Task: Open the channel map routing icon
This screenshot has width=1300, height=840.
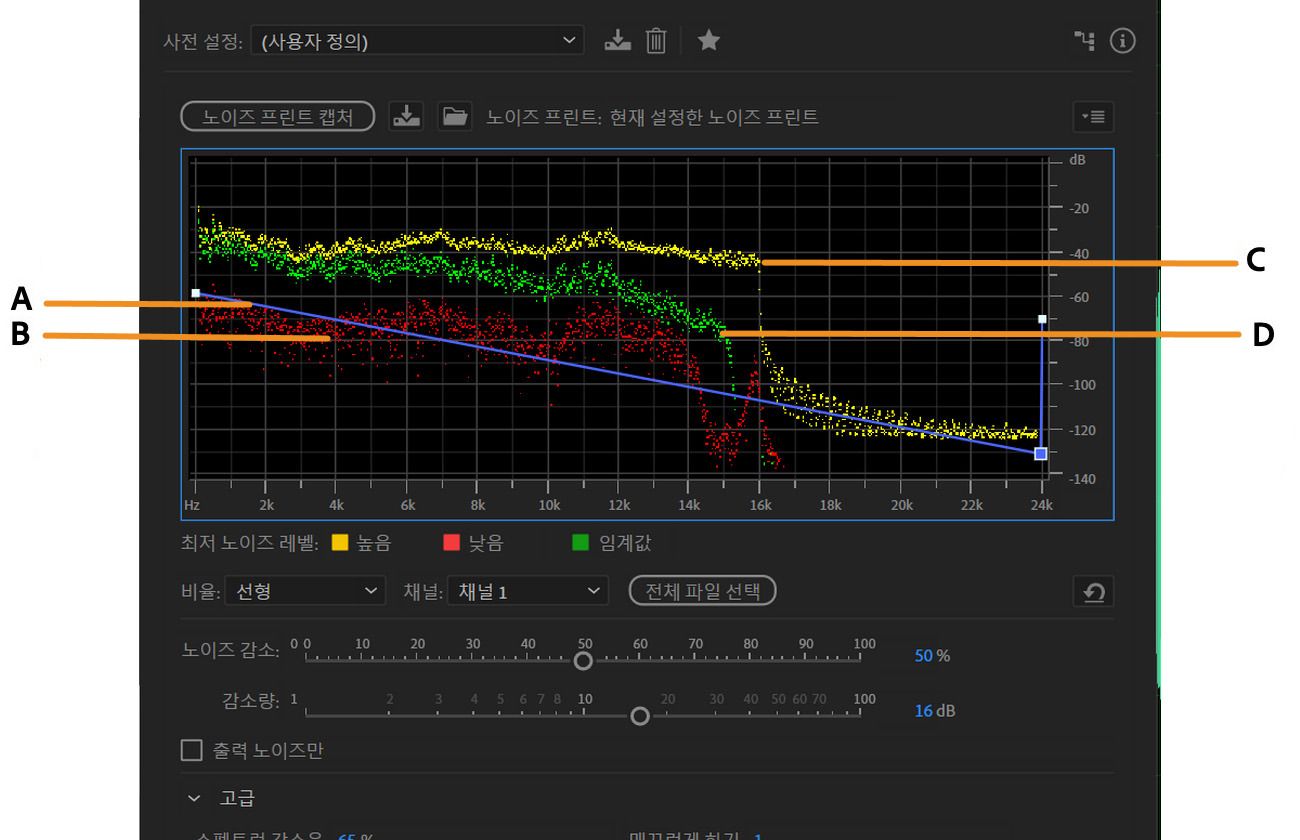Action: pos(1085,41)
